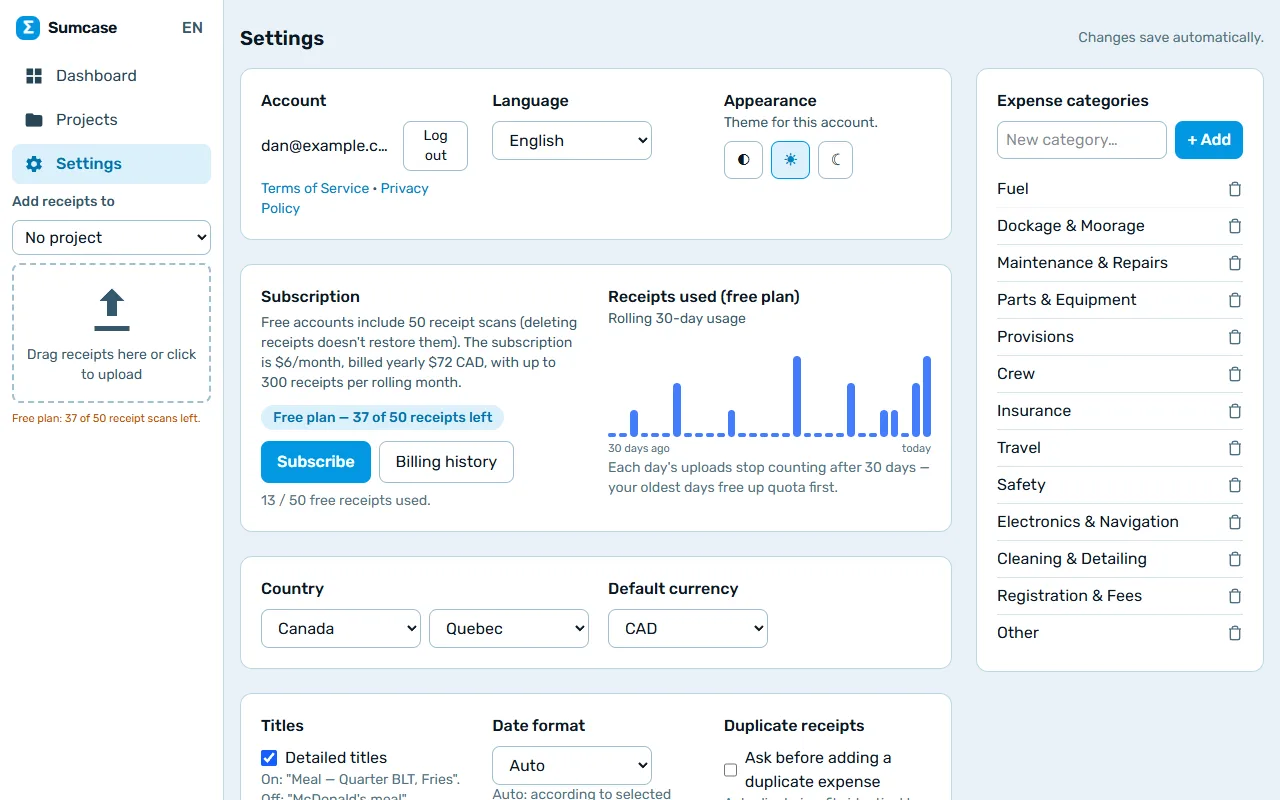1280x800 pixels.
Task: Delete the Cleaning & Detailing category
Action: pos(1235,559)
